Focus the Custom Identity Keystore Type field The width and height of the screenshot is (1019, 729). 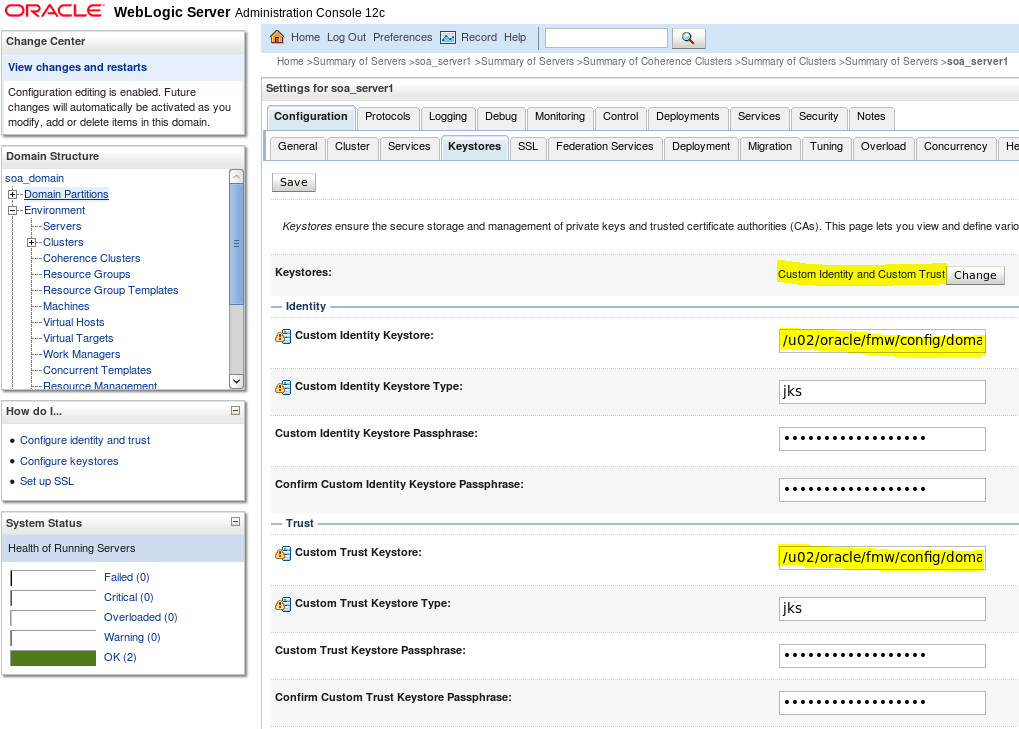tap(882, 392)
